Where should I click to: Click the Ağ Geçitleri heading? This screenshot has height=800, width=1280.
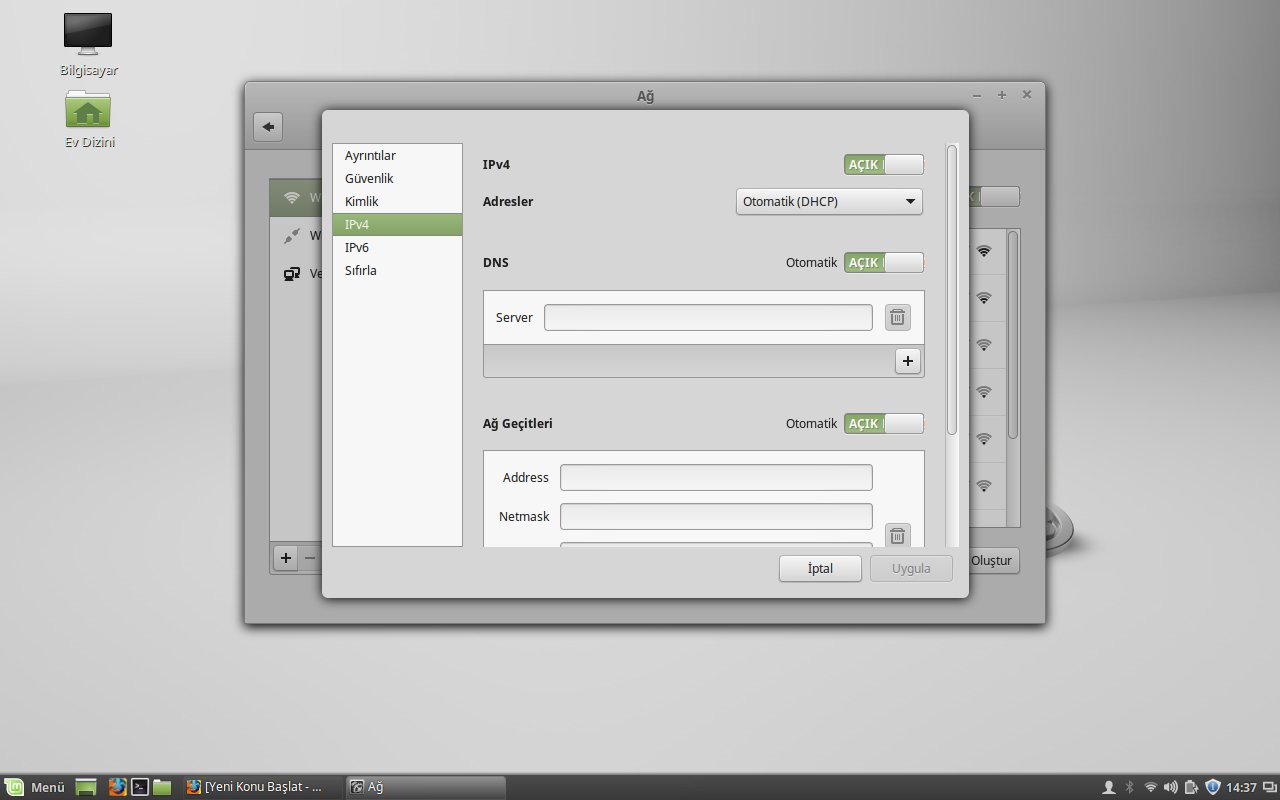point(518,423)
